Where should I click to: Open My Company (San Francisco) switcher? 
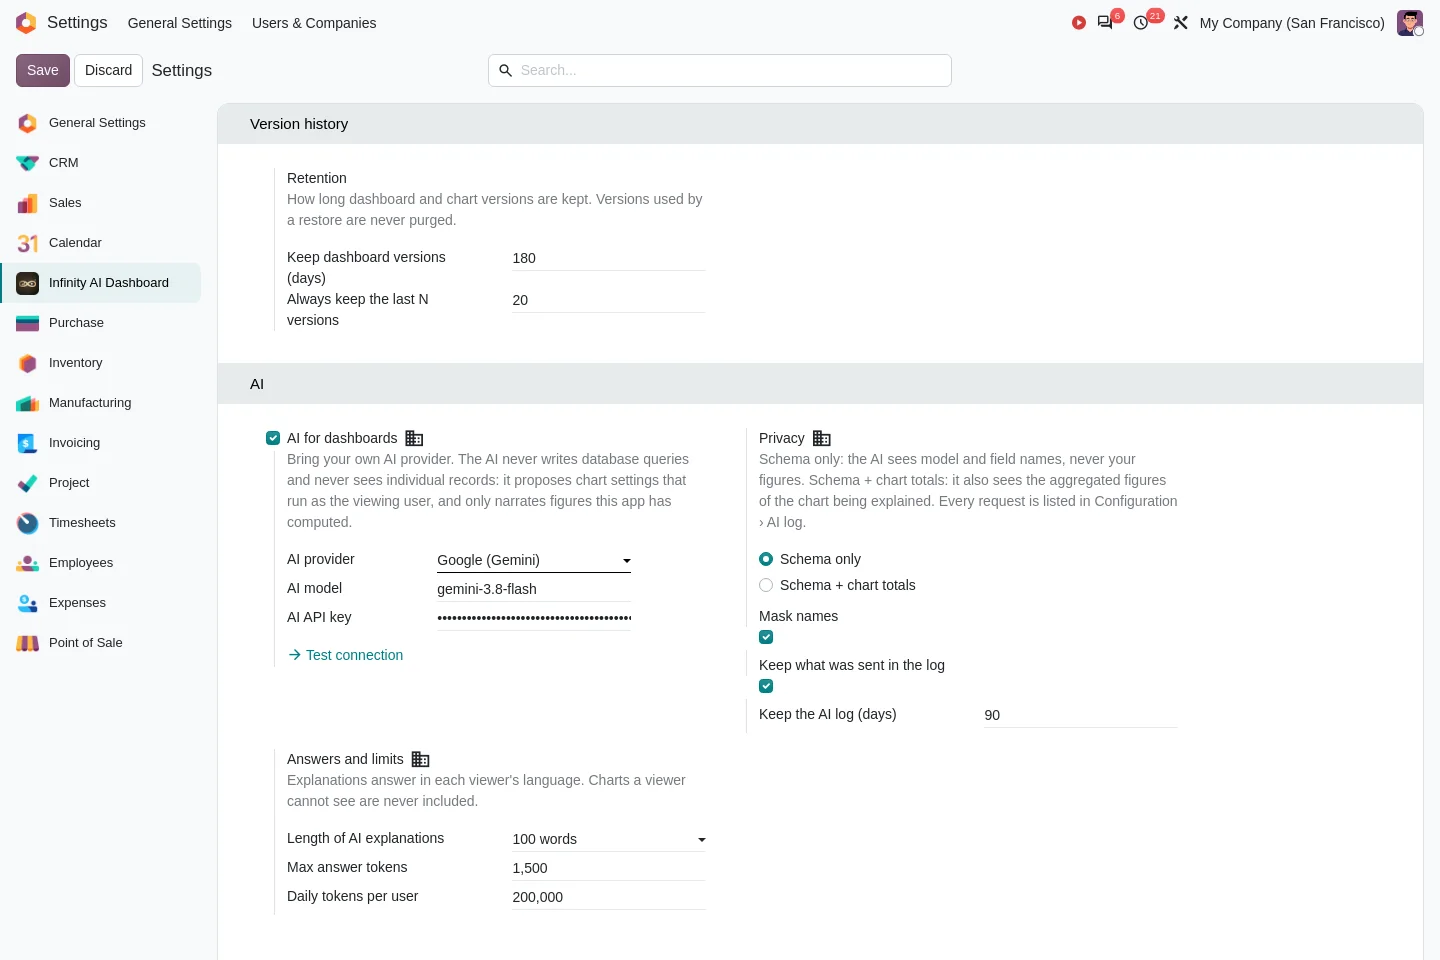click(1292, 23)
